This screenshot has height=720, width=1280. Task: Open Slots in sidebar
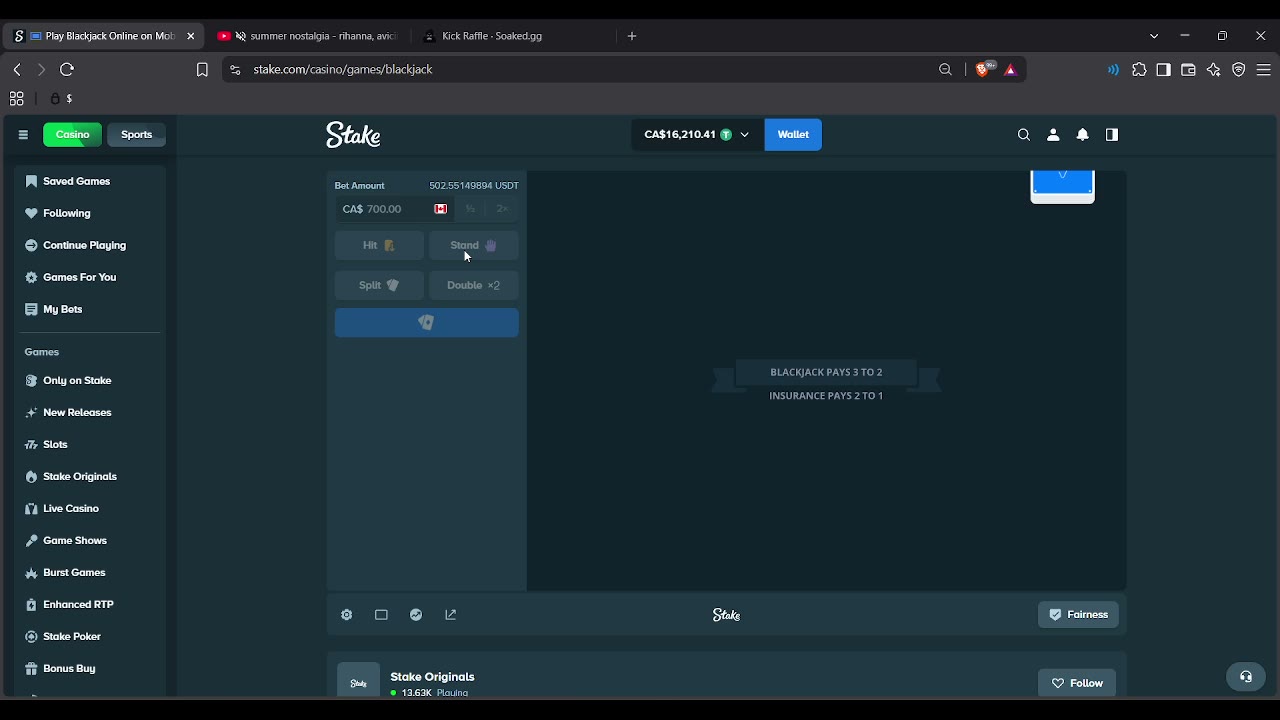coord(90,444)
